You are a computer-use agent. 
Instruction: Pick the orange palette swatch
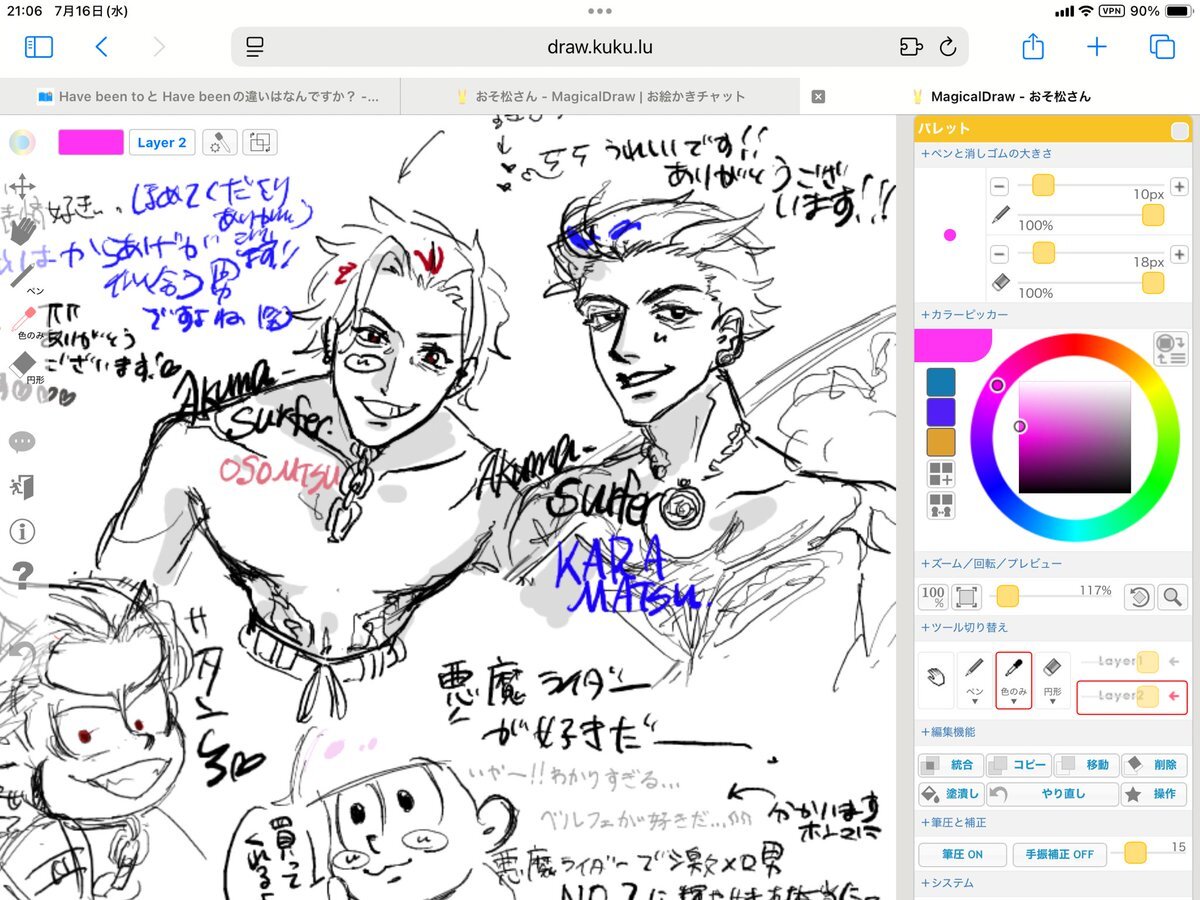(941, 442)
